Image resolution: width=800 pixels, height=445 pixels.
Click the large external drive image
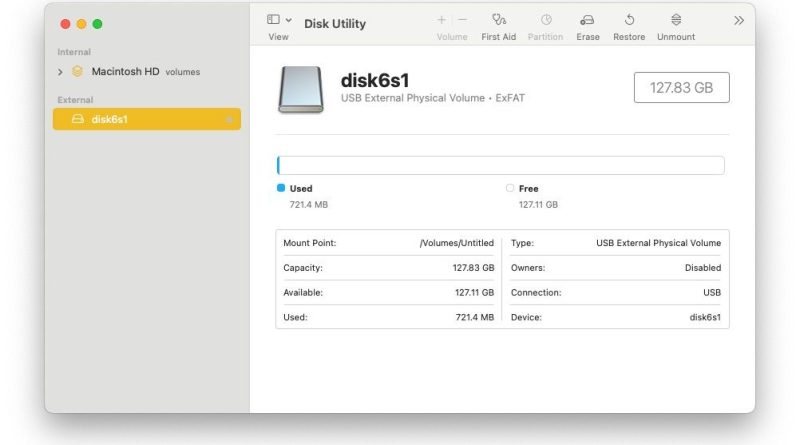coord(301,89)
